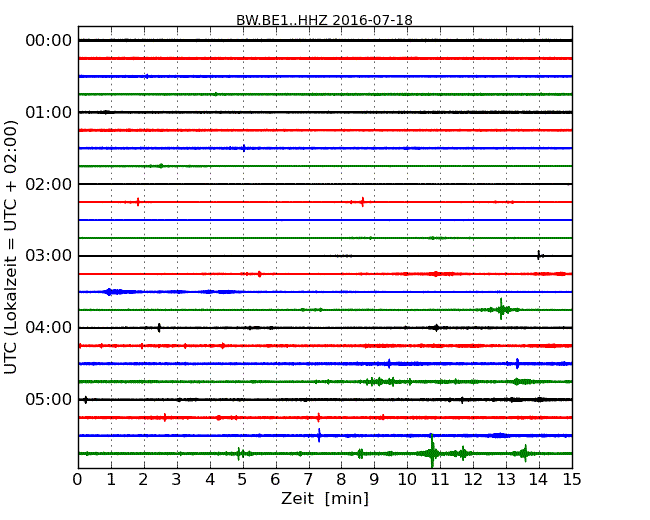Select x-axis tick label 9
This screenshot has width=650, height=520.
(374, 479)
